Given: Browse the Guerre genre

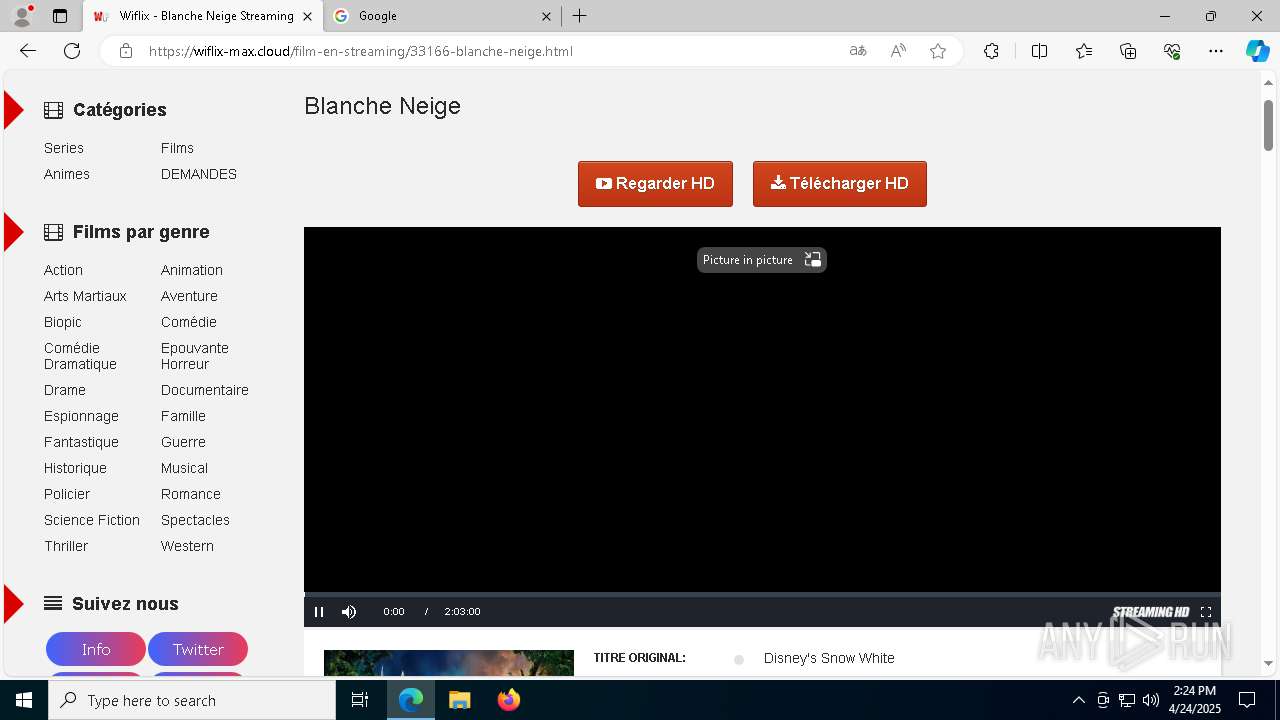Looking at the screenshot, I should [183, 442].
